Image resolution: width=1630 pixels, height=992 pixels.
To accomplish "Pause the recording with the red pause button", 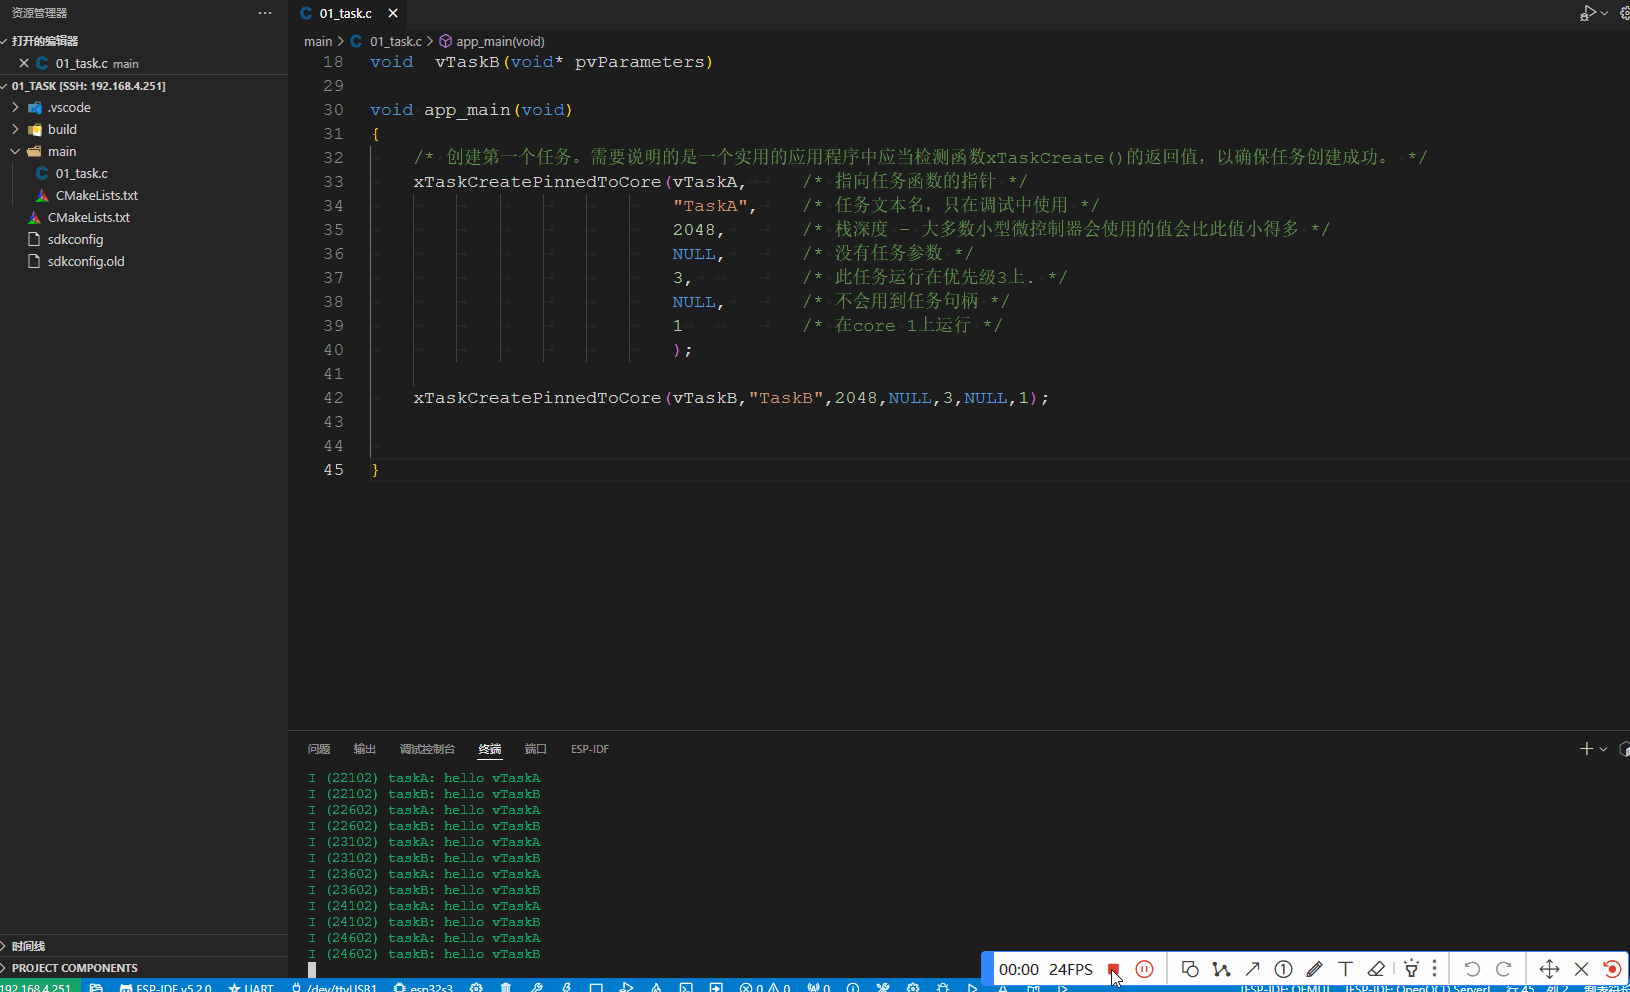I will tap(1145, 969).
